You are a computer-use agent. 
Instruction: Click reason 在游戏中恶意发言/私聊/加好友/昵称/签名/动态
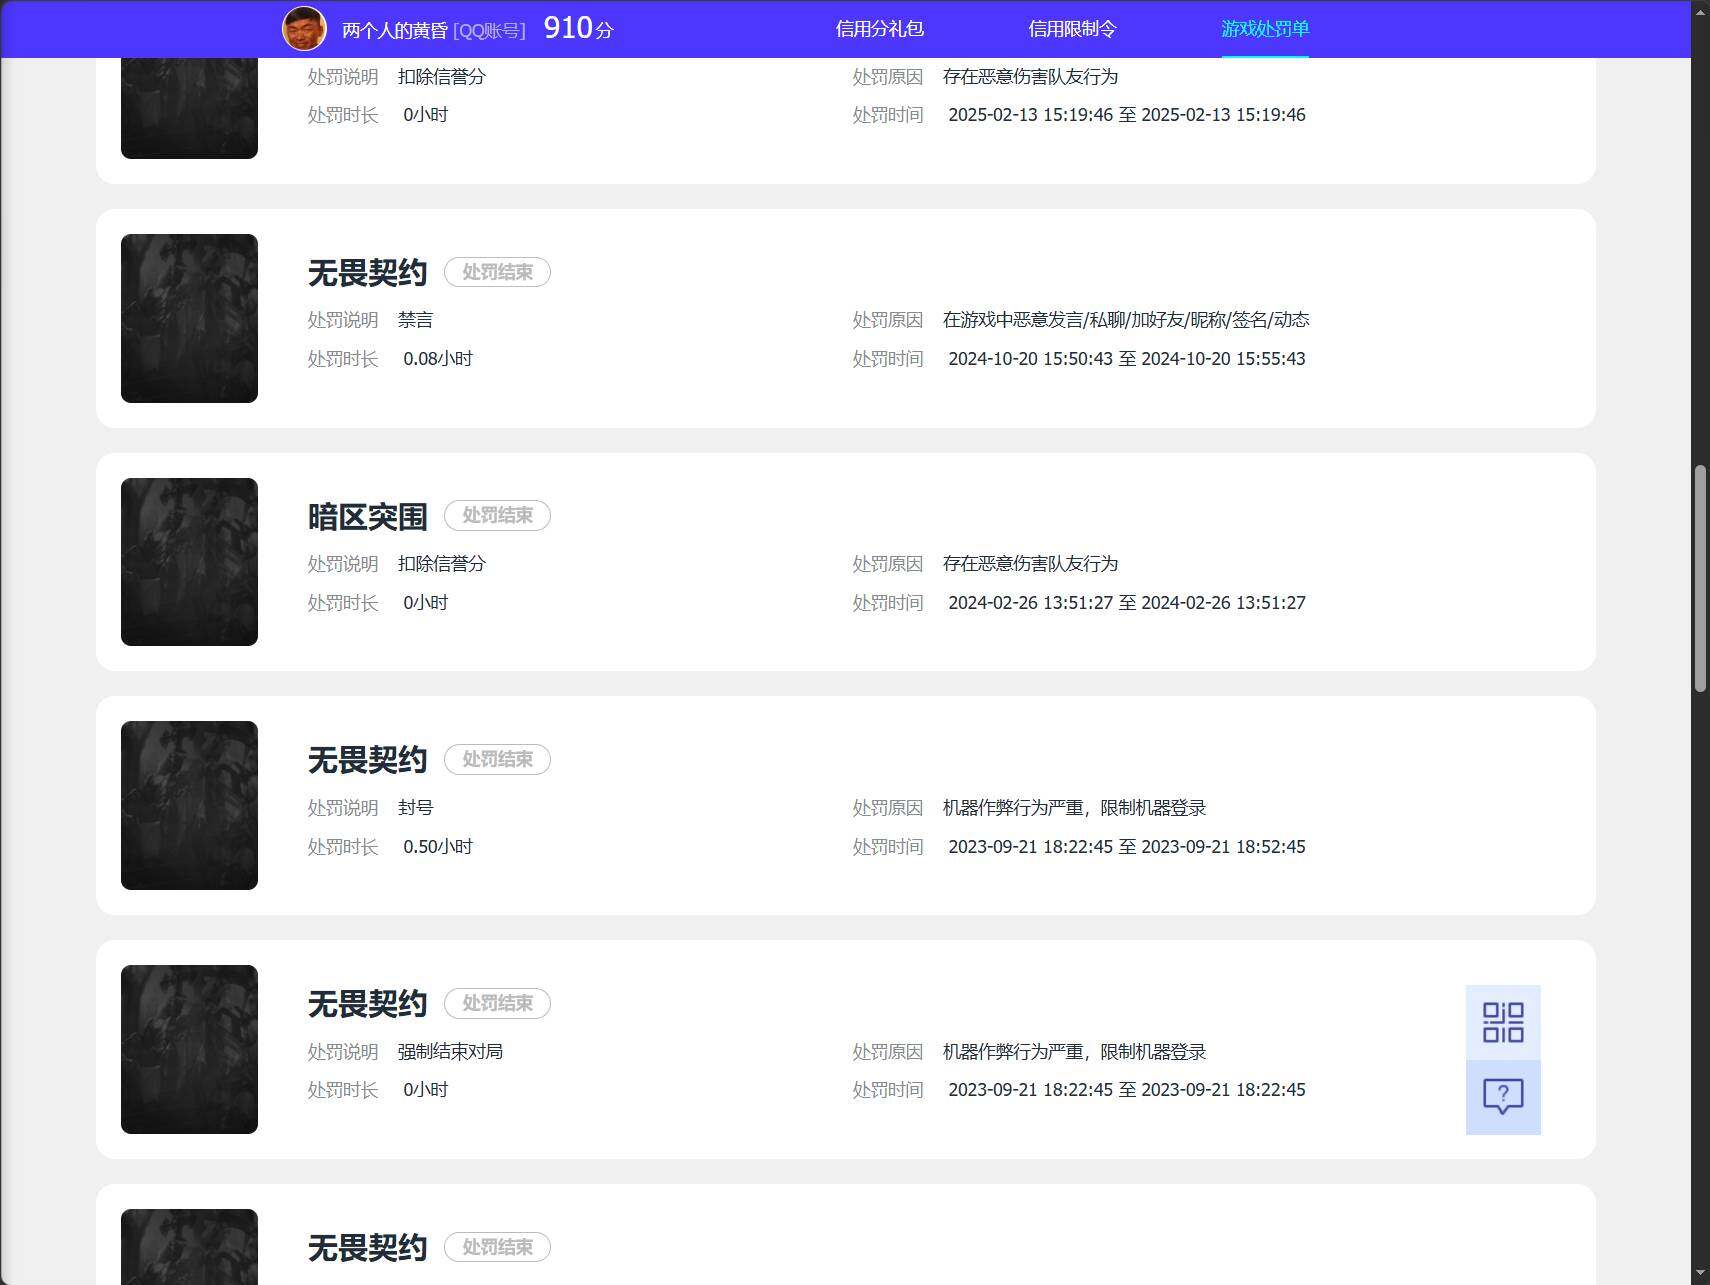(1126, 320)
